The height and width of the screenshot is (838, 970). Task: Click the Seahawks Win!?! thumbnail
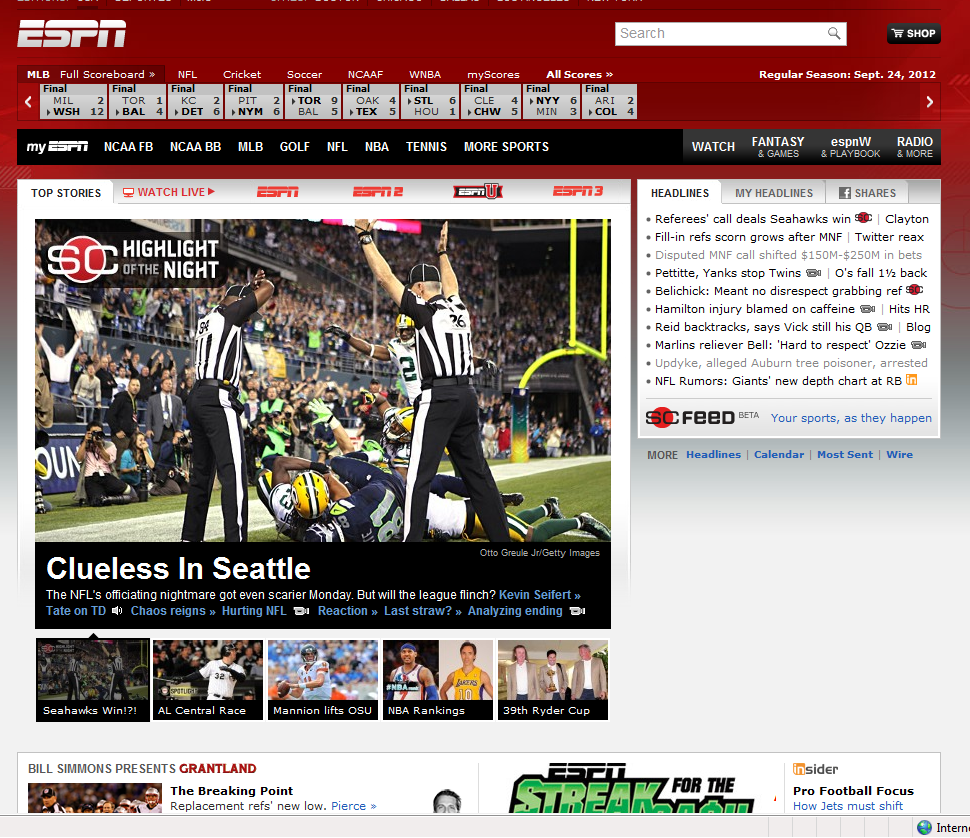click(x=93, y=680)
